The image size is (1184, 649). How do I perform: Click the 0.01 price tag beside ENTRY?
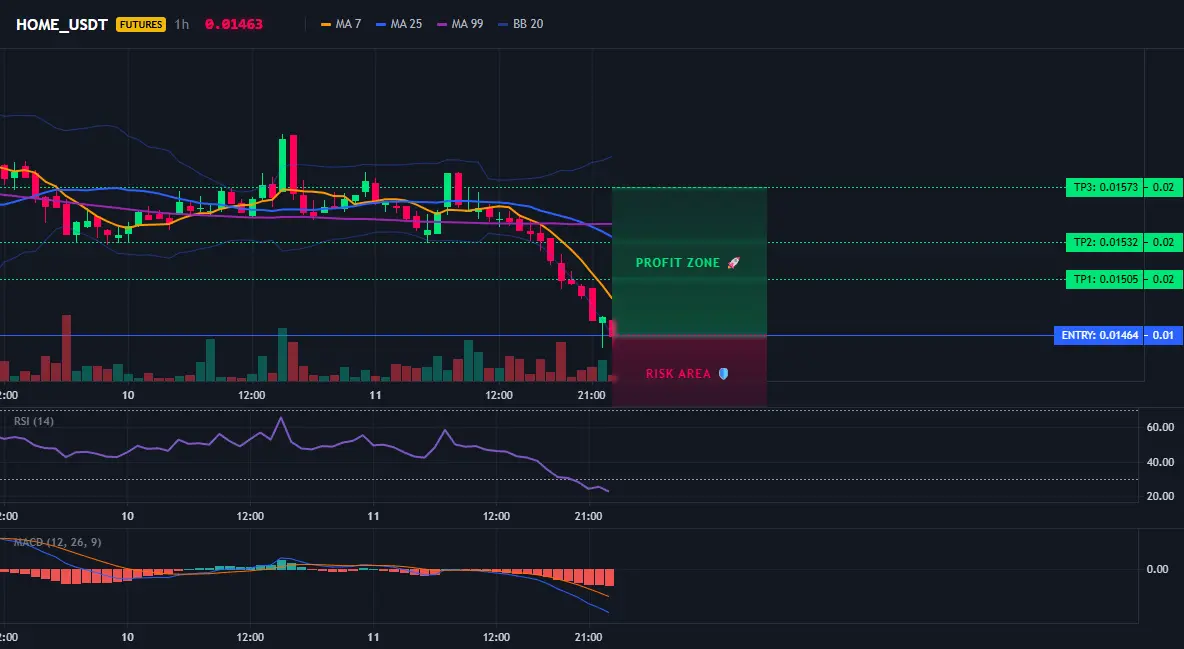click(1164, 335)
